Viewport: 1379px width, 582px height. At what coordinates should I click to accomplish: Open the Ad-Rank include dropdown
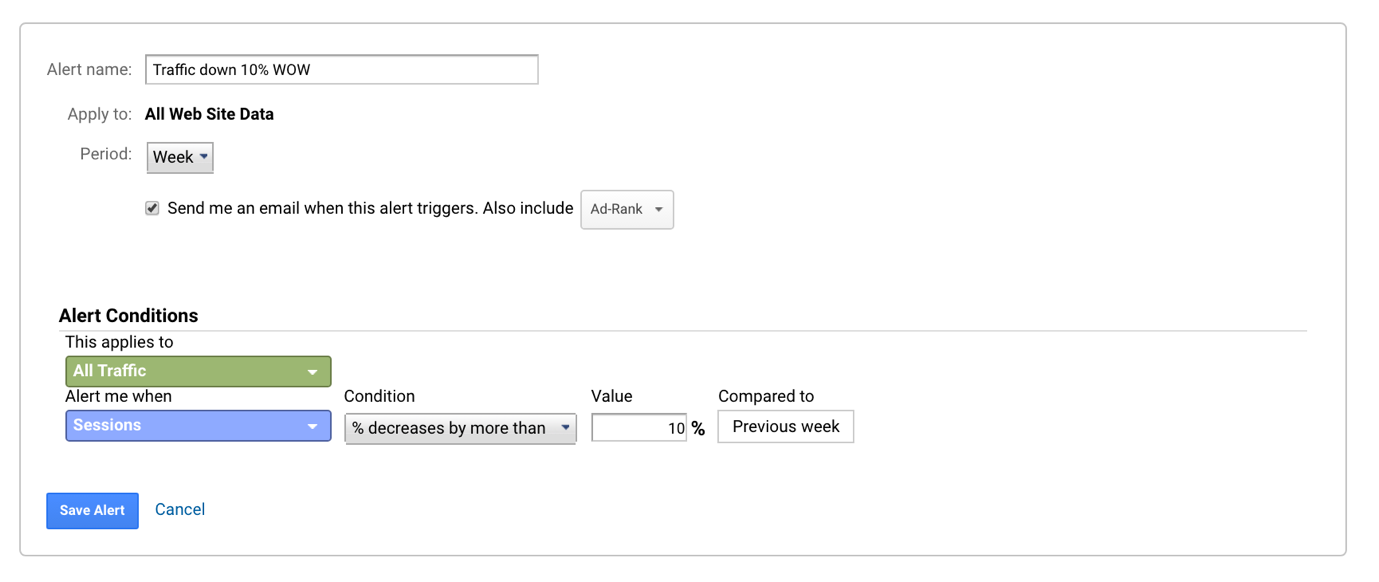click(627, 210)
